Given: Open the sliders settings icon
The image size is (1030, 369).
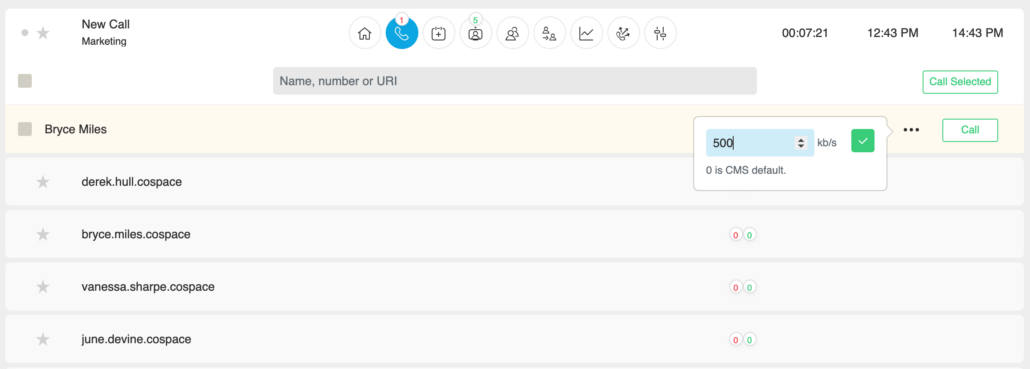Looking at the screenshot, I should click(x=660, y=33).
